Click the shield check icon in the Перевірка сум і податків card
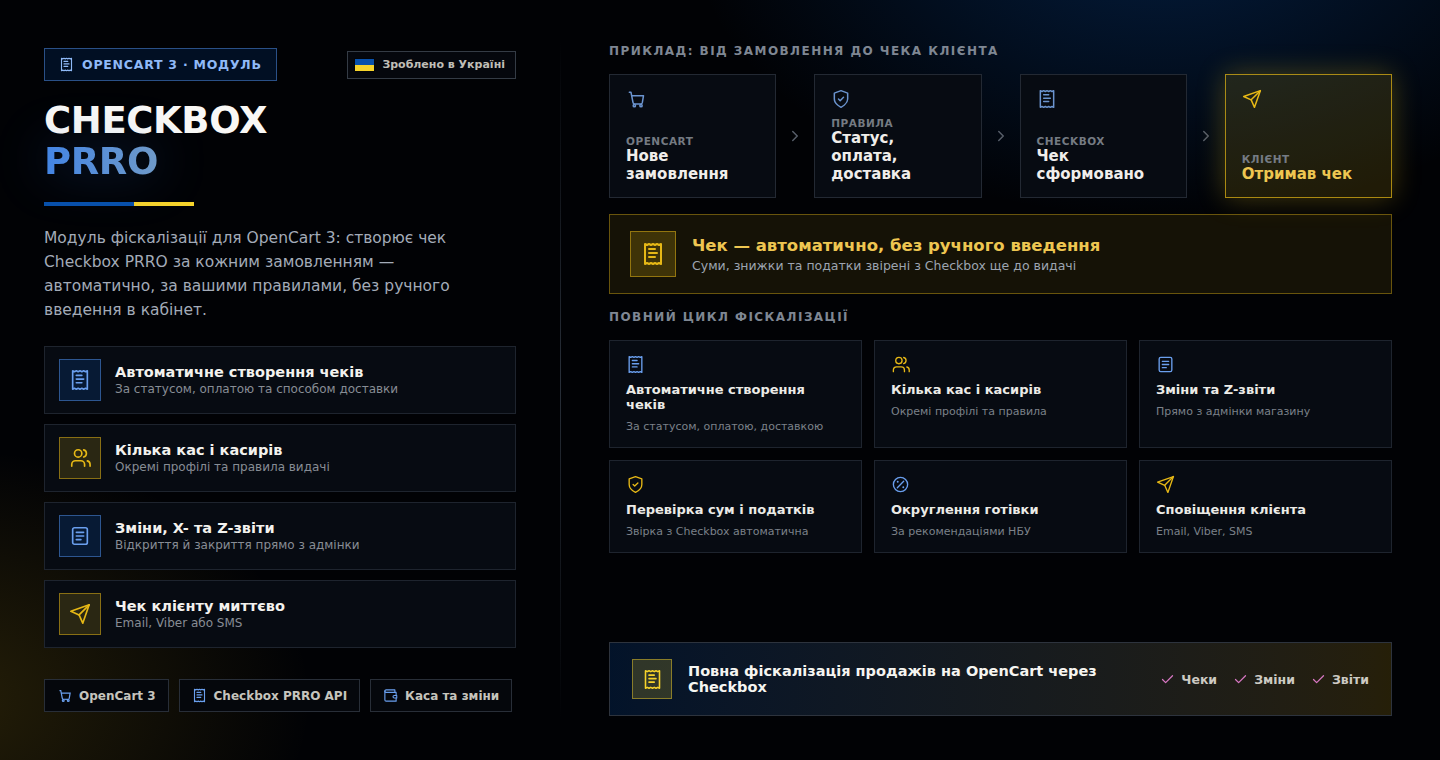 635,485
